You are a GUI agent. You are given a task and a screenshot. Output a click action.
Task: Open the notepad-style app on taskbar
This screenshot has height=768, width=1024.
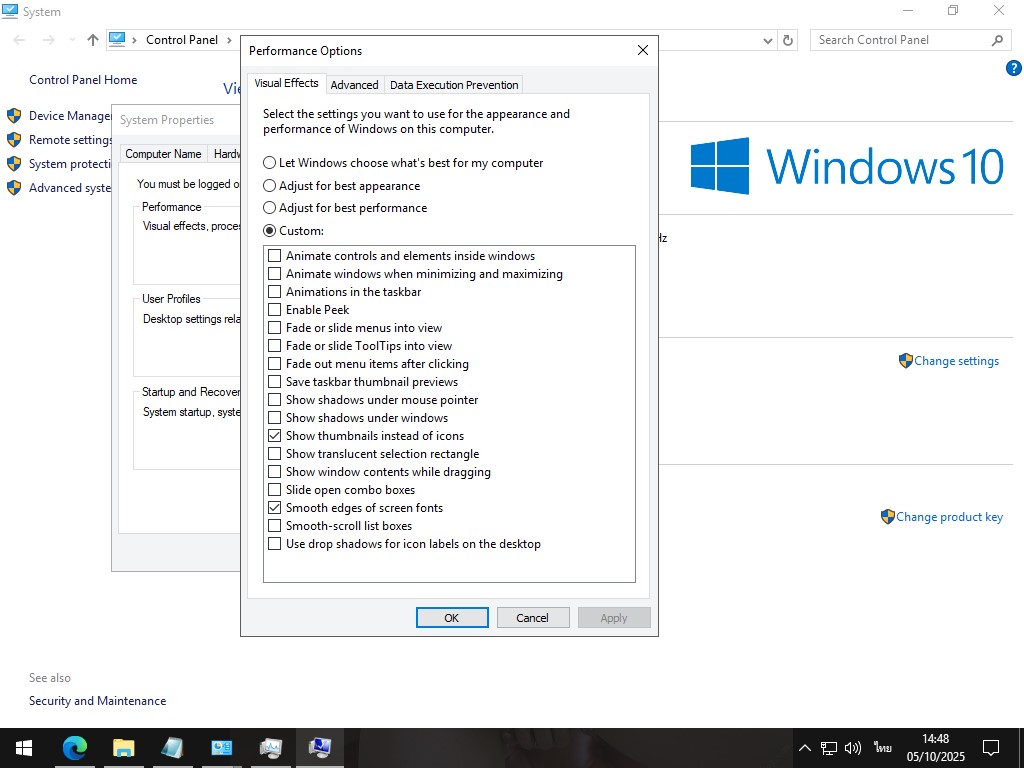[172, 748]
